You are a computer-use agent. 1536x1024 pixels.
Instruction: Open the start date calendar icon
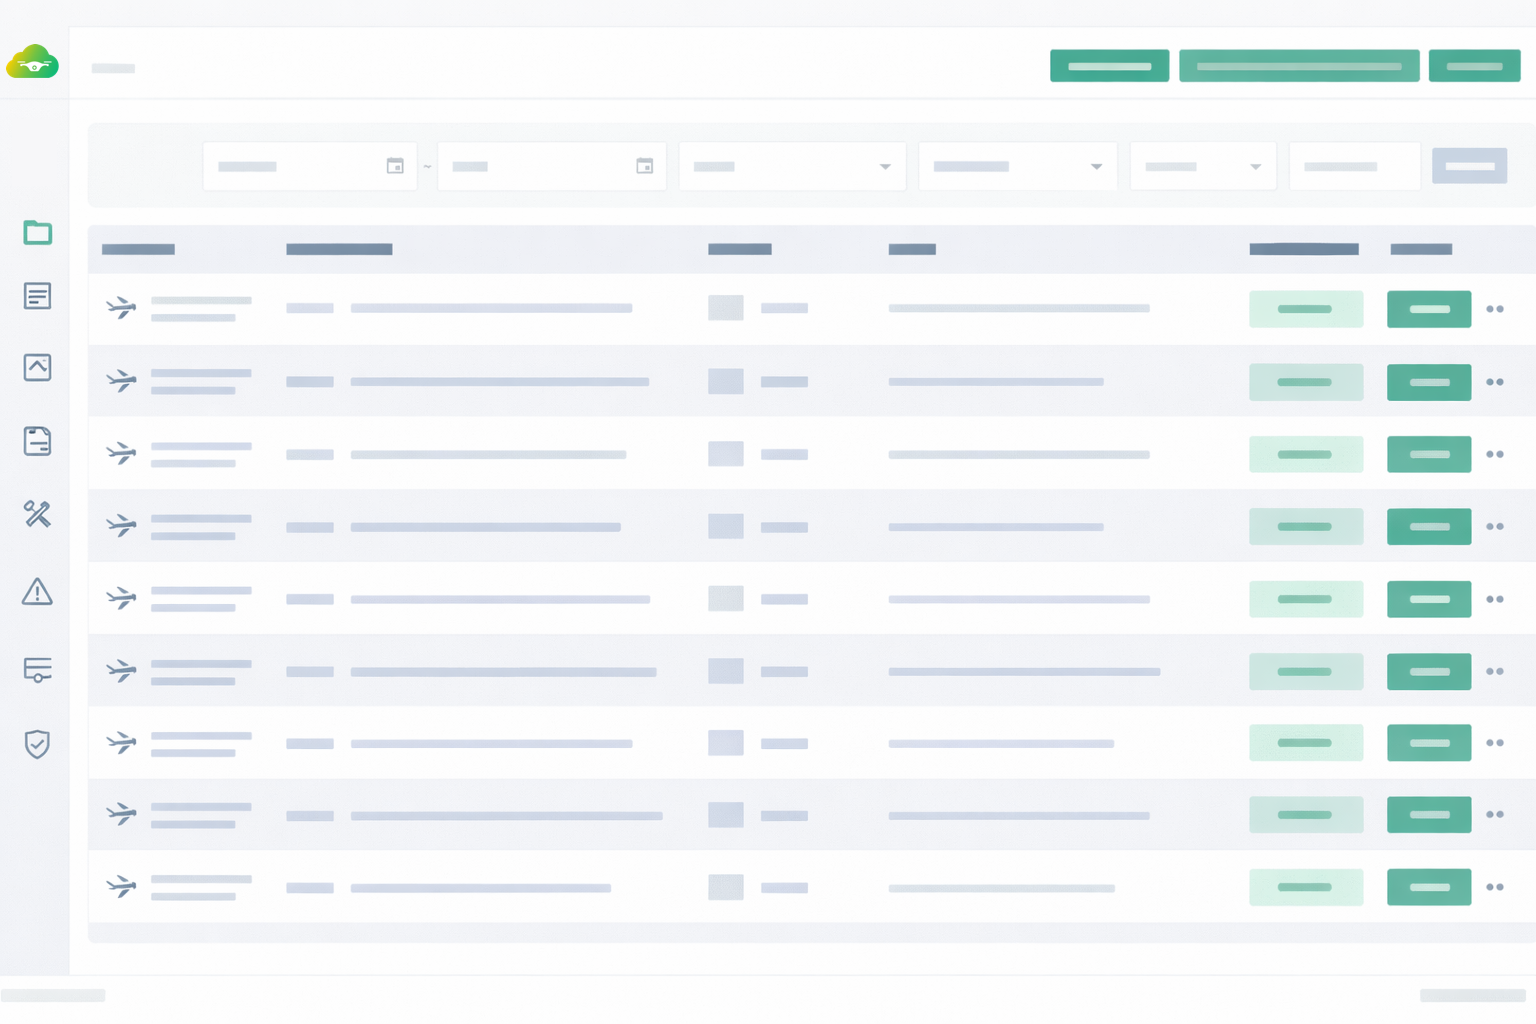point(395,166)
